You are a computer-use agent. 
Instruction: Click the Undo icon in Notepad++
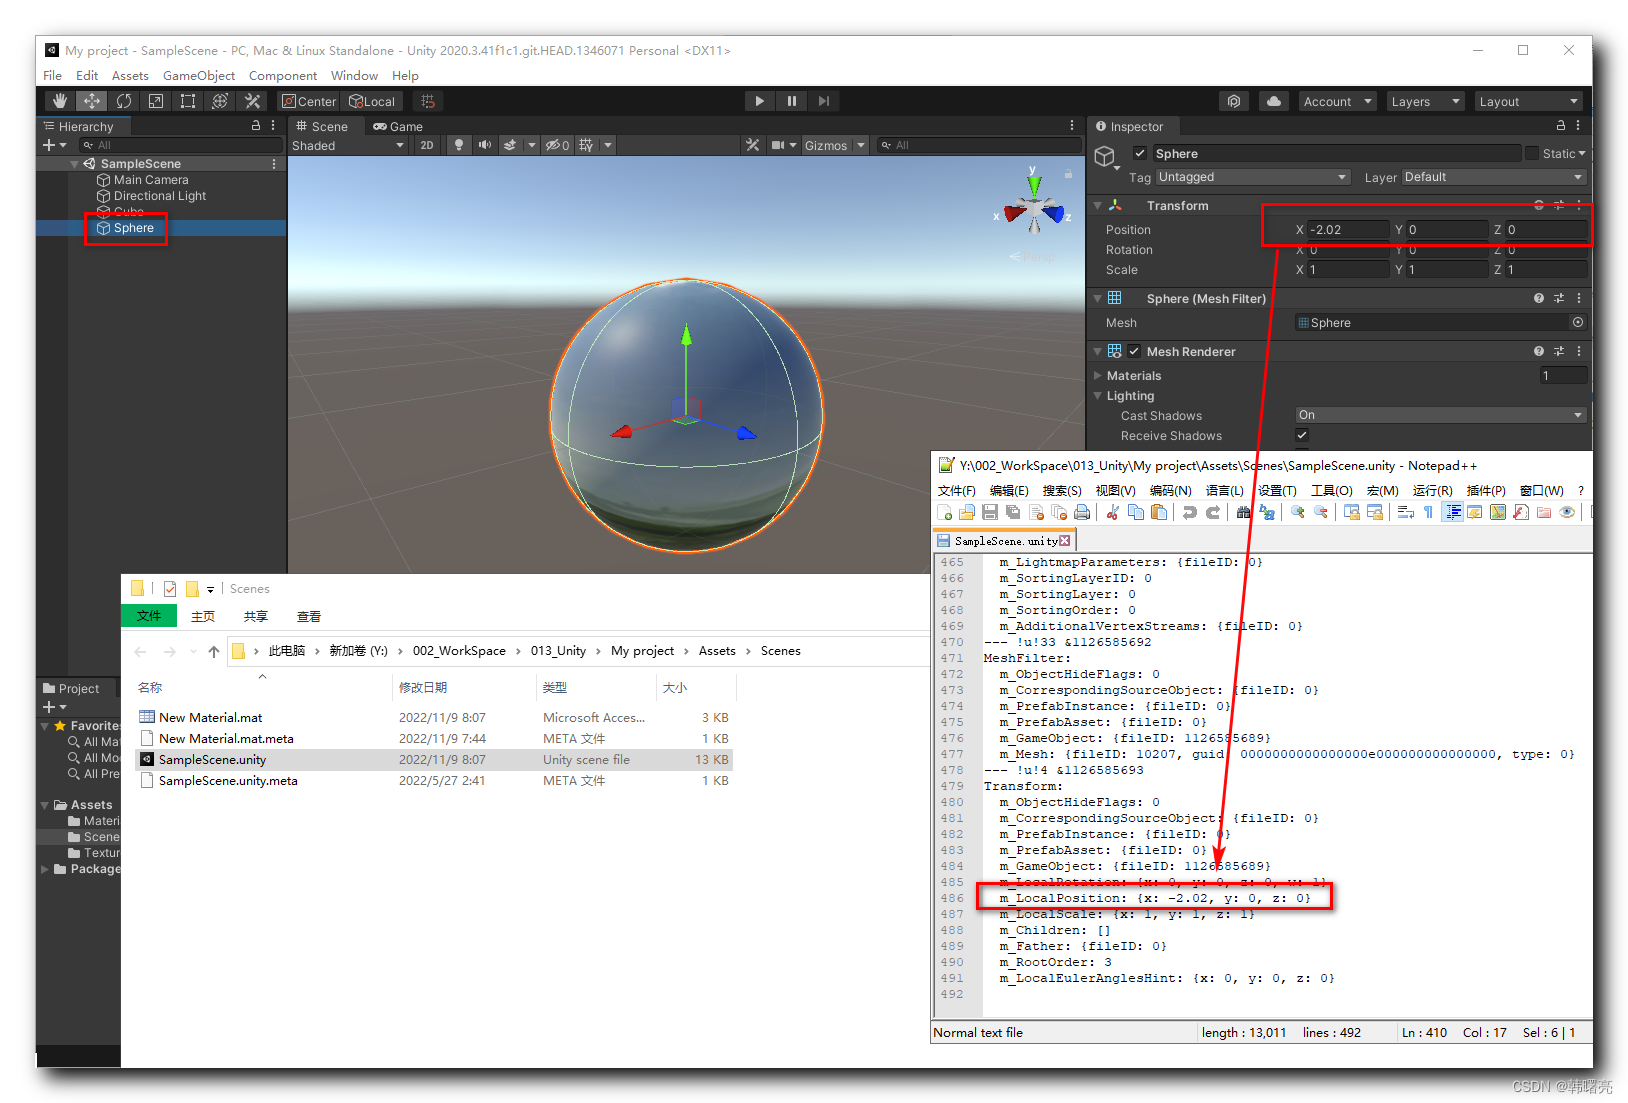point(1189,512)
